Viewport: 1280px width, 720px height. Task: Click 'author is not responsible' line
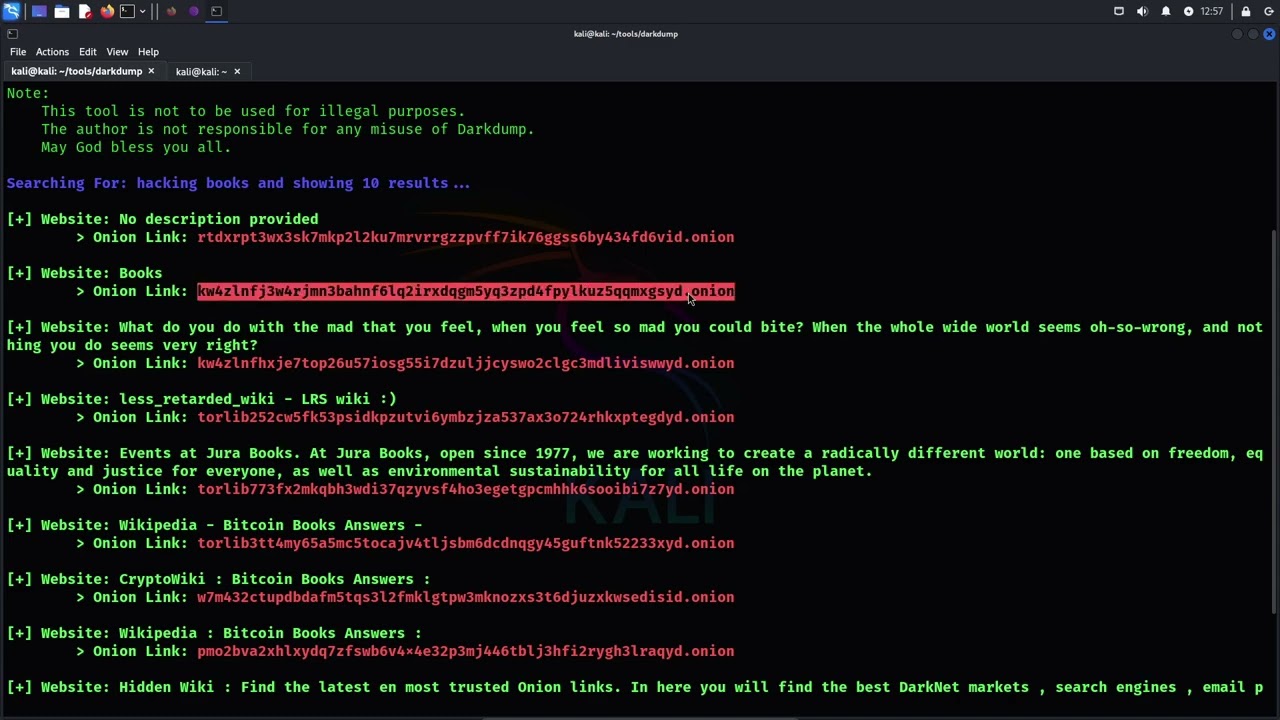click(288, 129)
